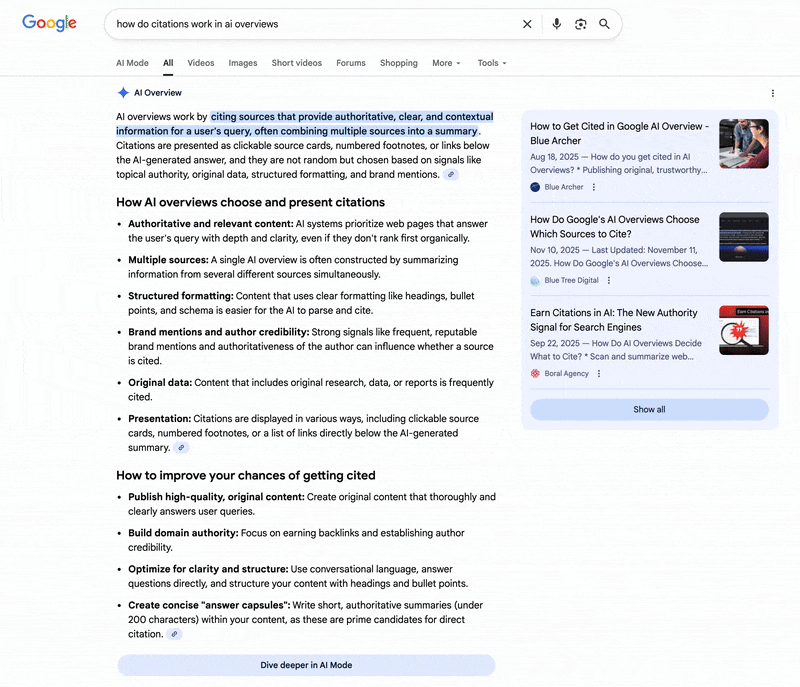Click Dive deeper in AI Mode
The height and width of the screenshot is (687, 800).
click(x=306, y=664)
